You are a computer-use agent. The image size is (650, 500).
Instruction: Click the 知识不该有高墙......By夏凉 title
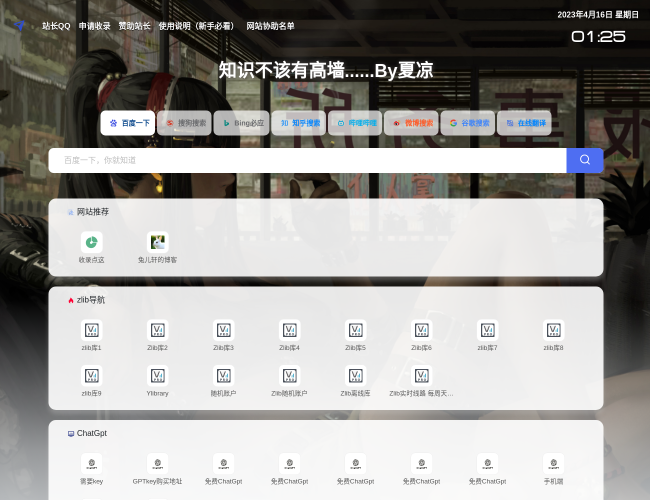coord(326,70)
